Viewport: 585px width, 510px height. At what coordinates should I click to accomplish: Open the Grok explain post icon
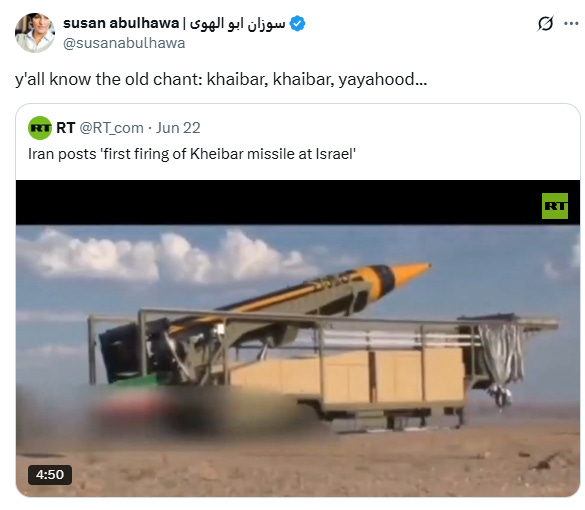(x=545, y=24)
